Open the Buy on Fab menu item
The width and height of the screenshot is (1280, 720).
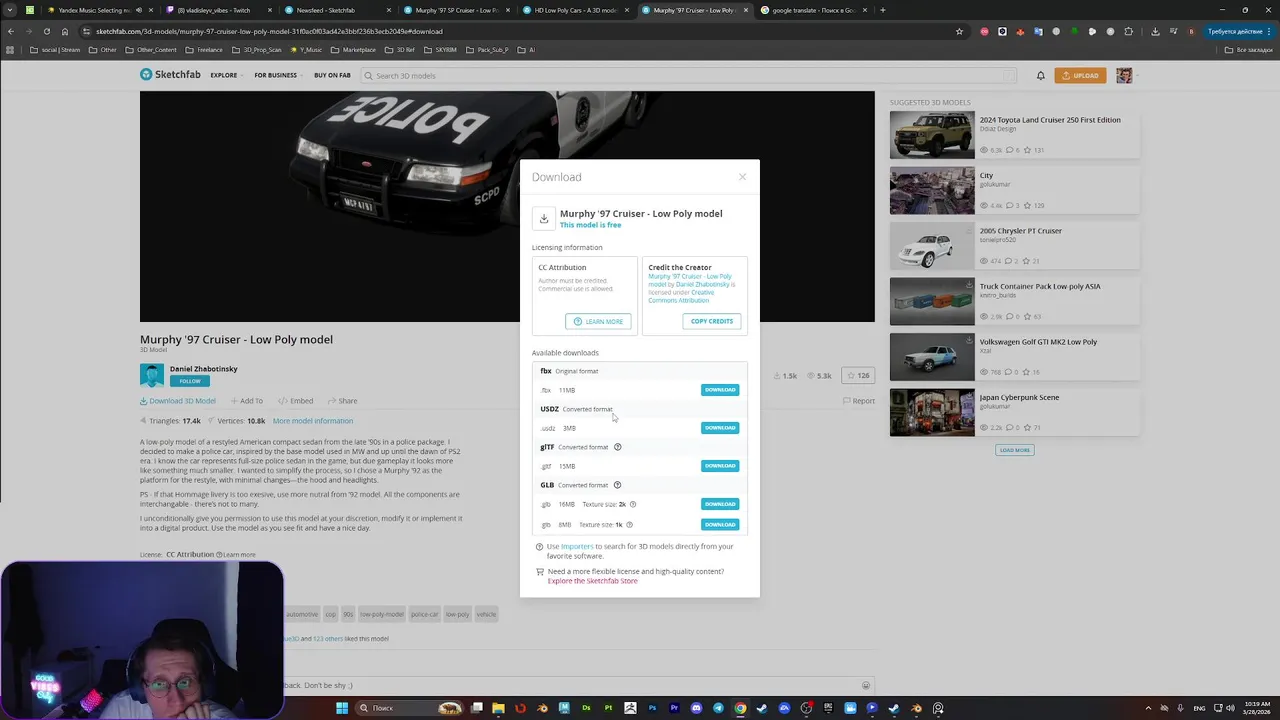coord(332,75)
